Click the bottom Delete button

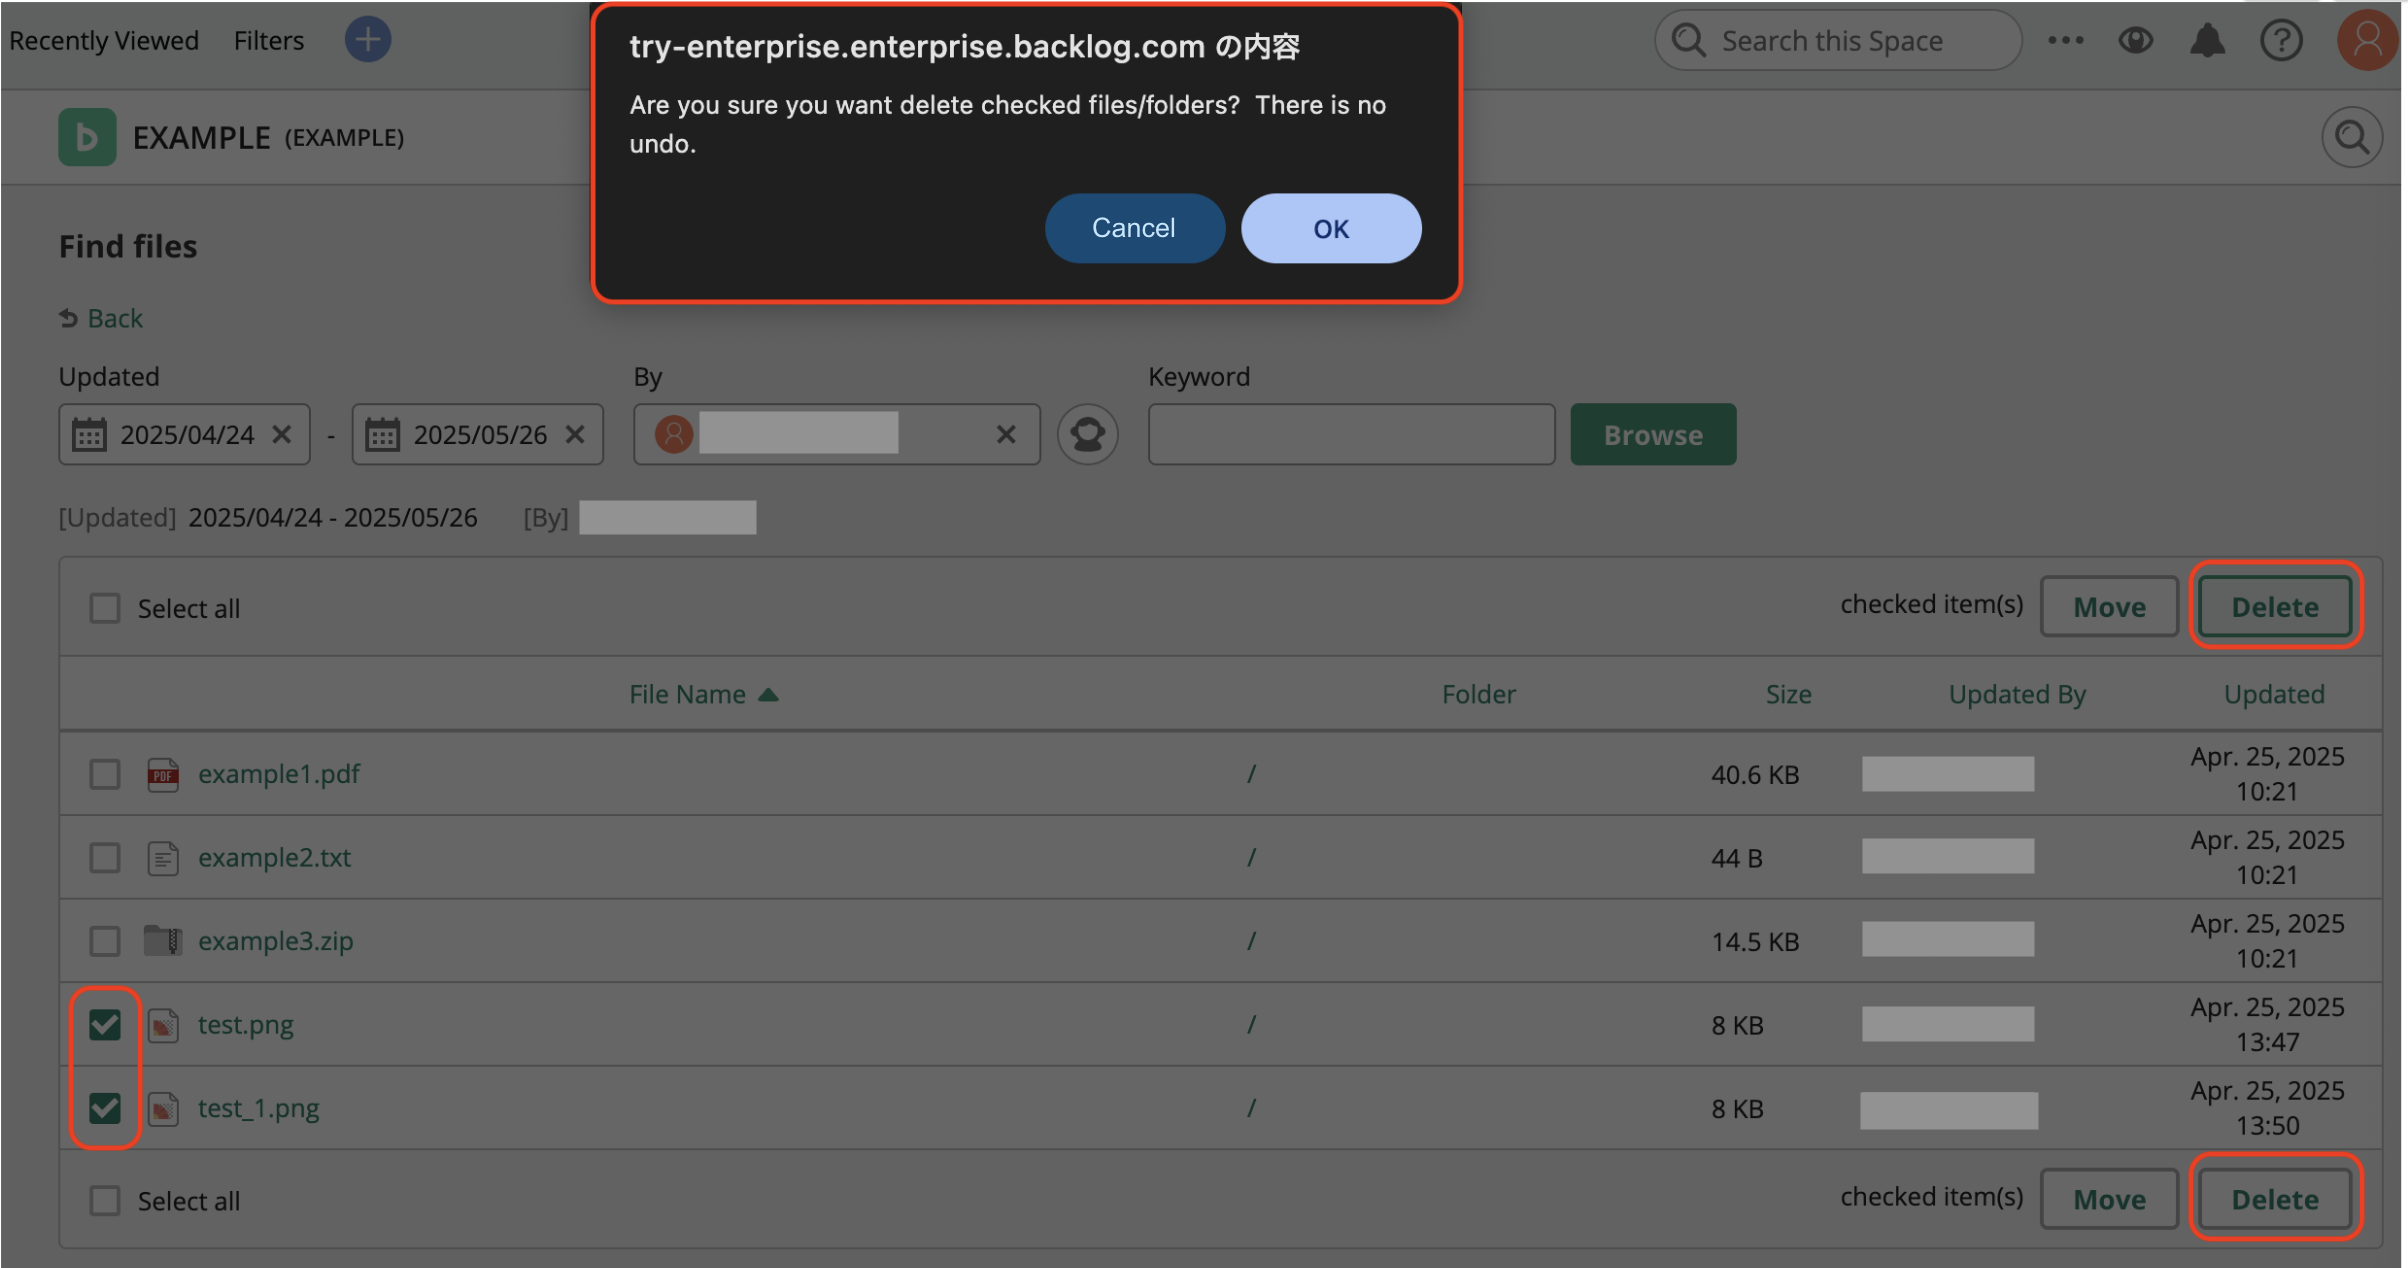2275,1199
